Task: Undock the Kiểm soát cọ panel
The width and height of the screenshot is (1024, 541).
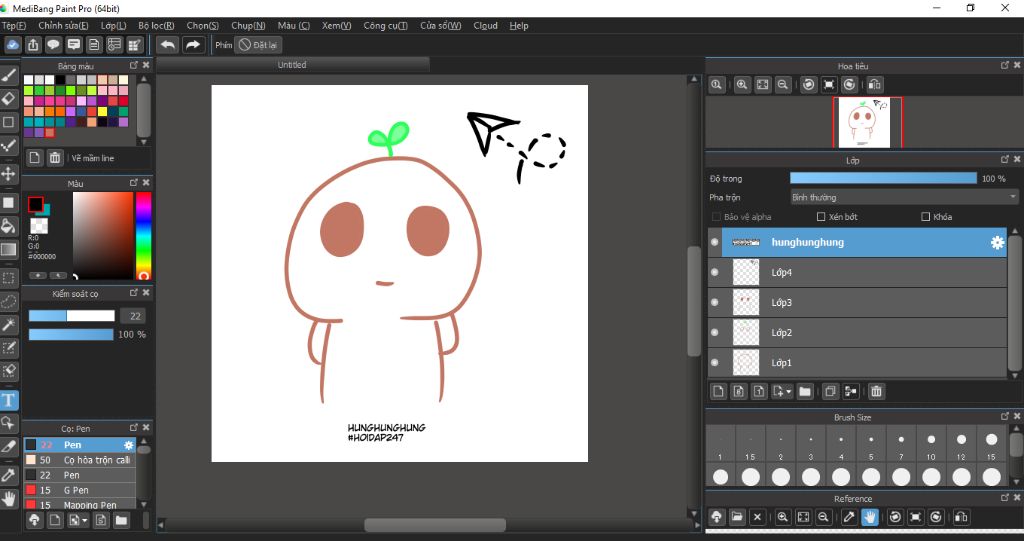Action: [134, 293]
